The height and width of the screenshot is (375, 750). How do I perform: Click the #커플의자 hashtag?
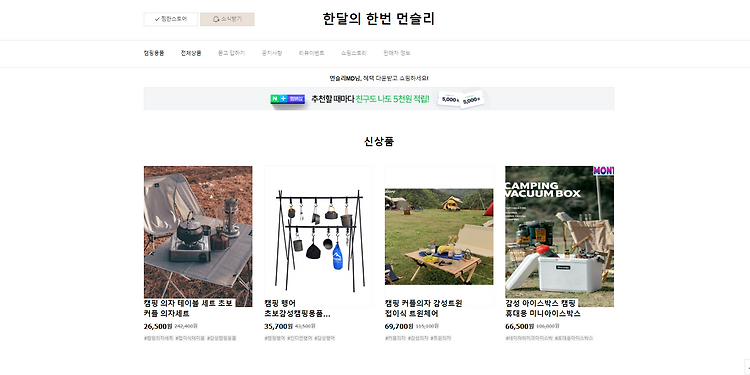click(x=395, y=338)
